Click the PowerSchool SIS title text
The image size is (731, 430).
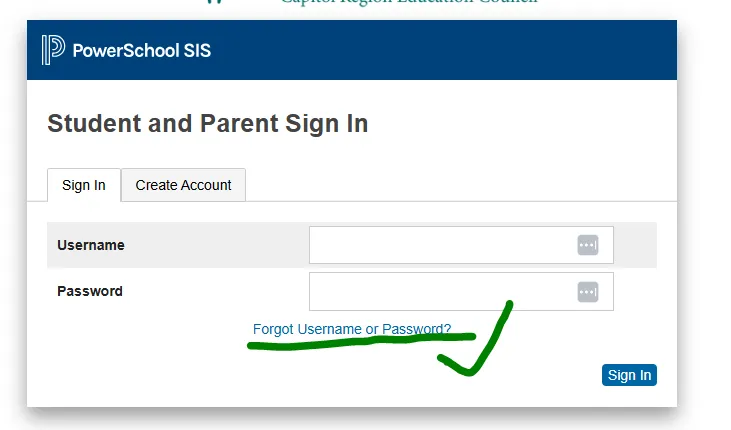tap(142, 50)
